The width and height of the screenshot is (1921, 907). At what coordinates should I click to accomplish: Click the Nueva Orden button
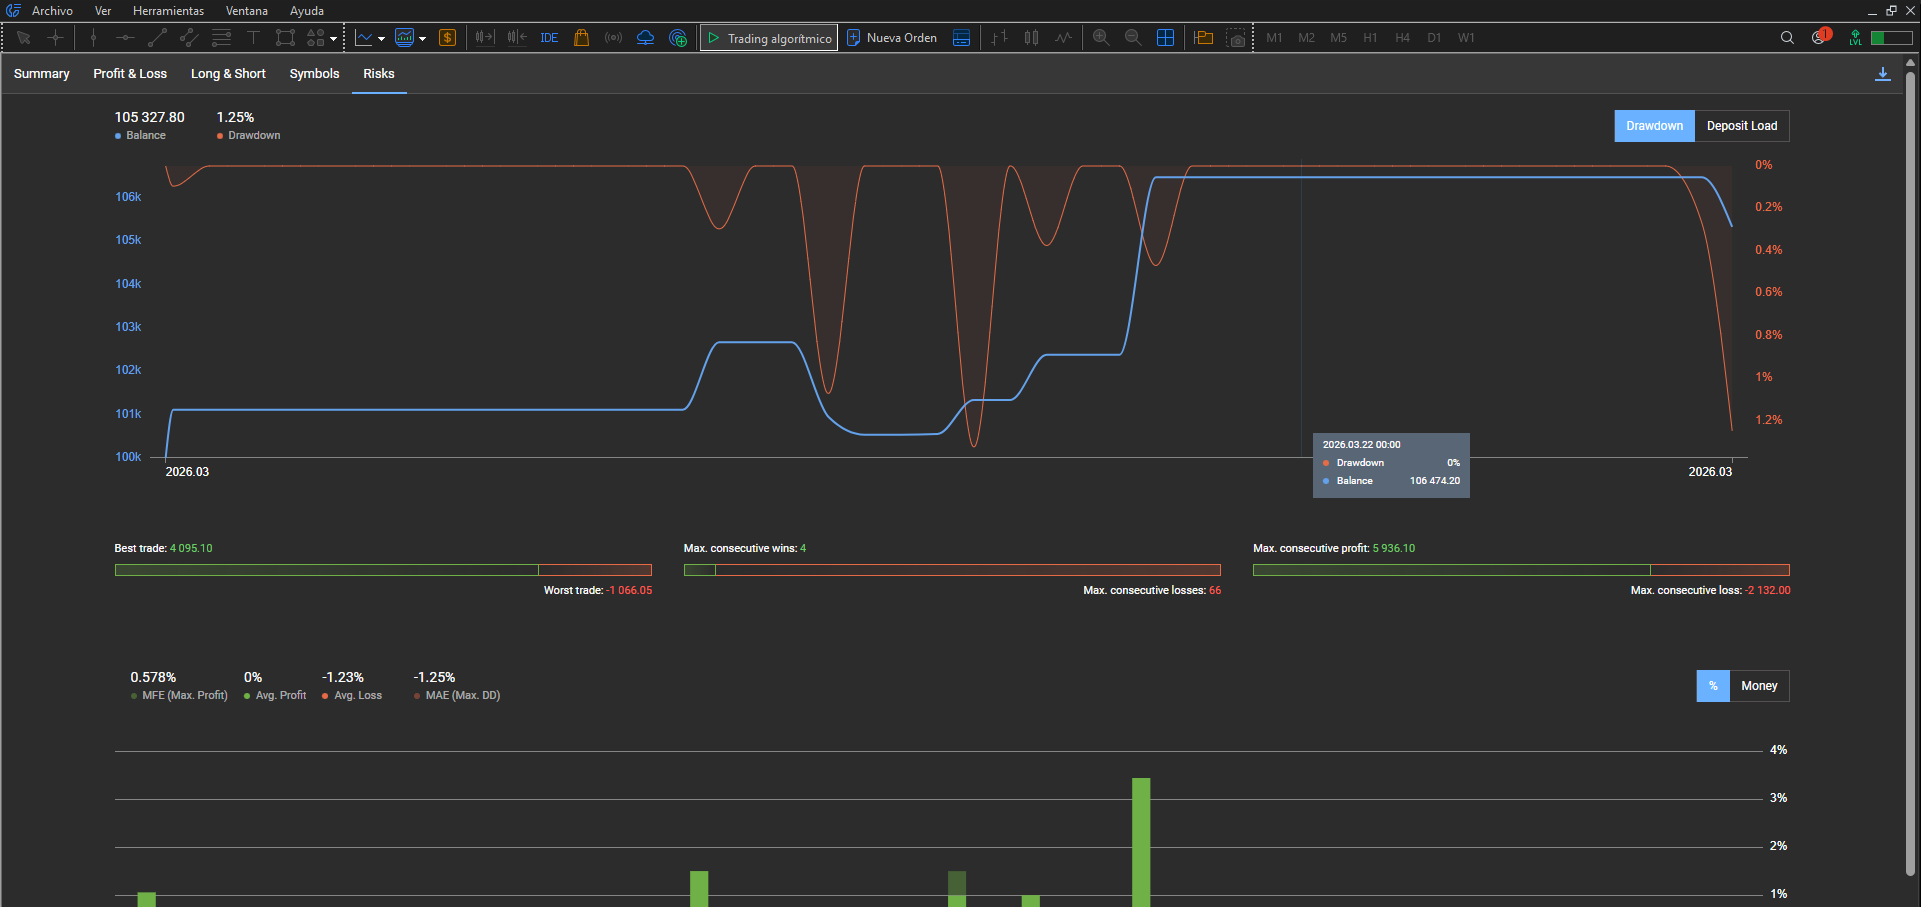click(x=892, y=38)
